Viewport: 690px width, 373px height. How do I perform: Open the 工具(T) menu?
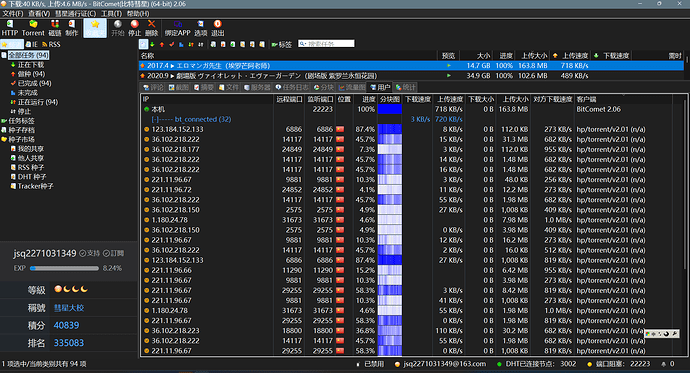tap(111, 14)
